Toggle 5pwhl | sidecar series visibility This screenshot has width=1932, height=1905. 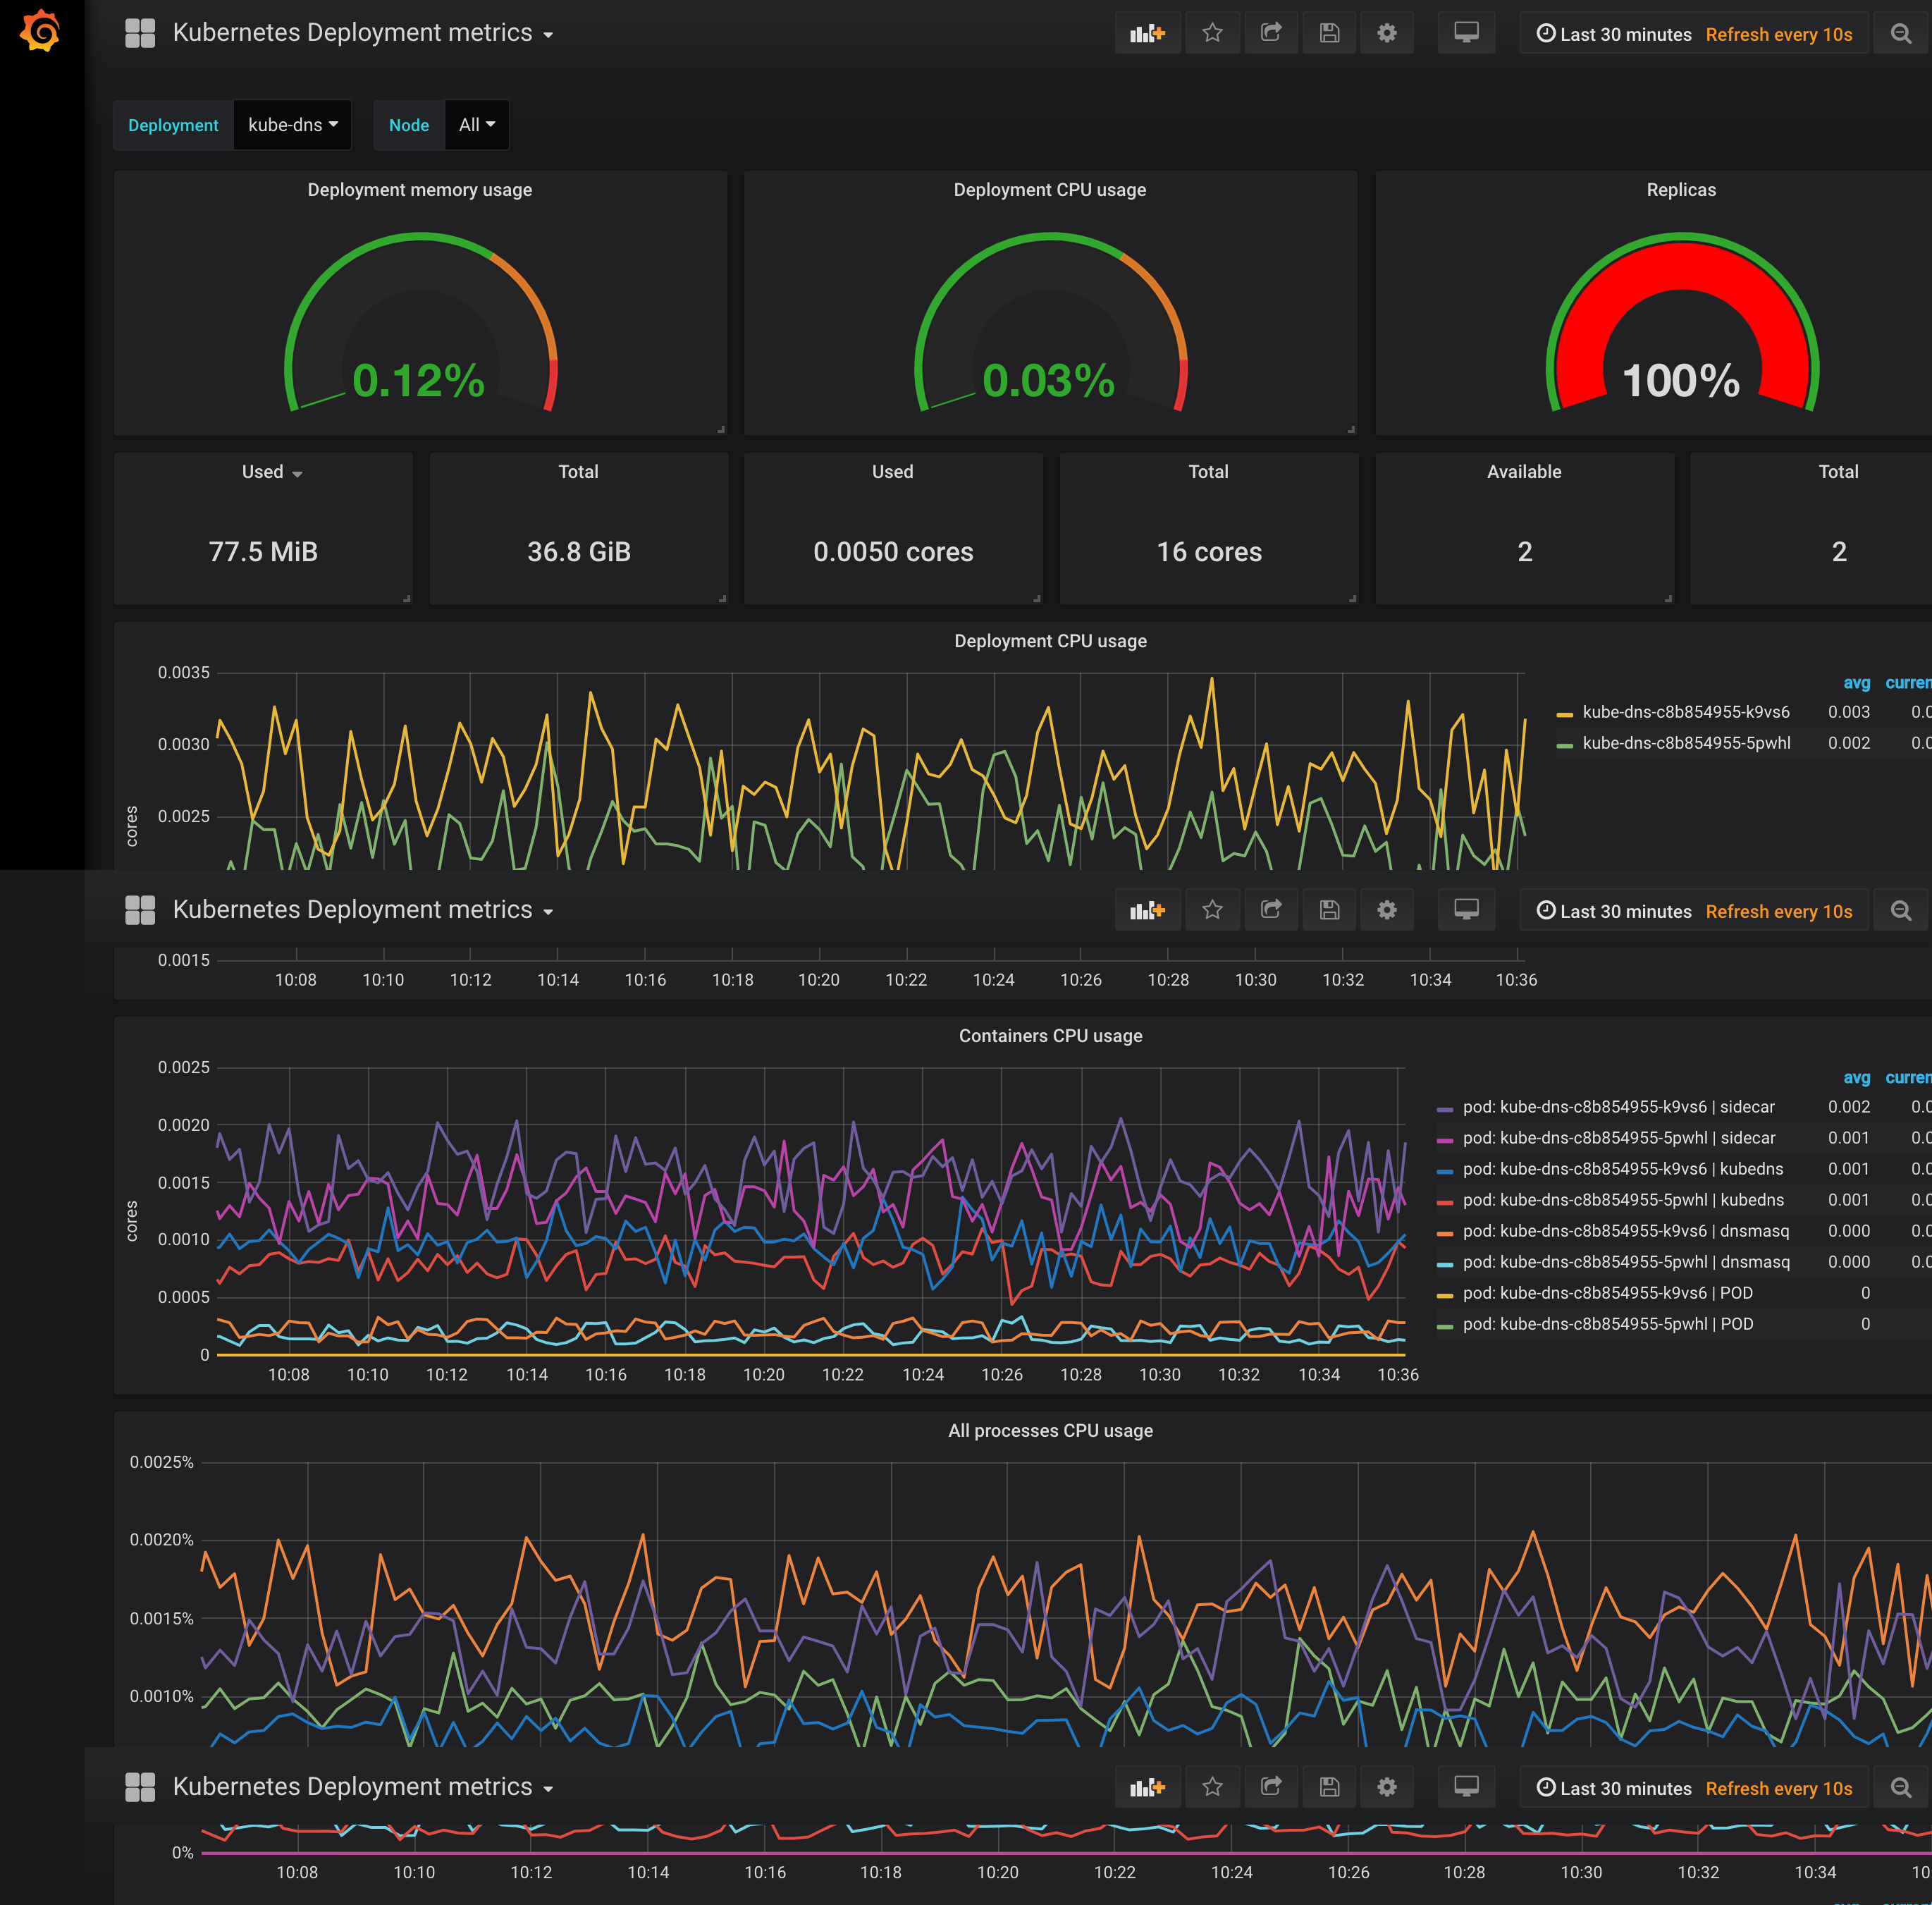pos(1618,1138)
